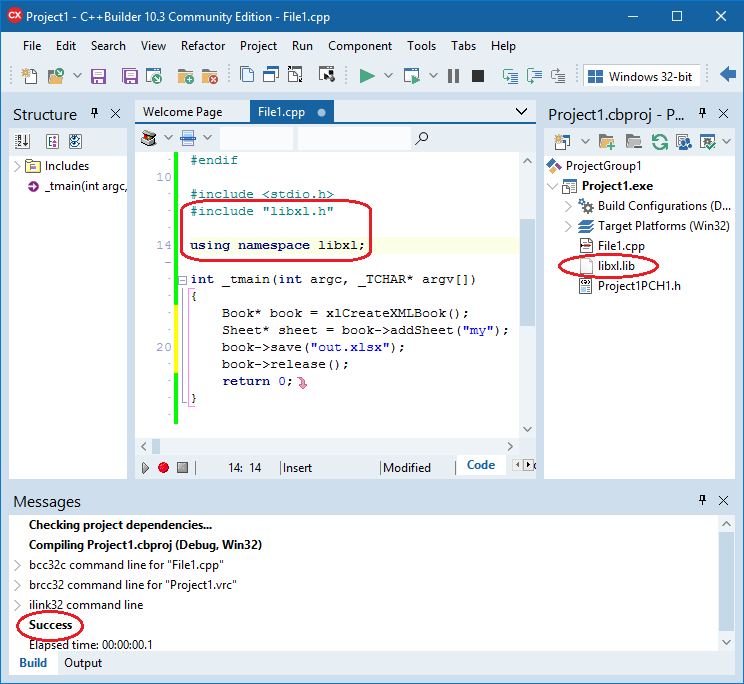Click the Save All toolbar icon

pyautogui.click(x=130, y=76)
